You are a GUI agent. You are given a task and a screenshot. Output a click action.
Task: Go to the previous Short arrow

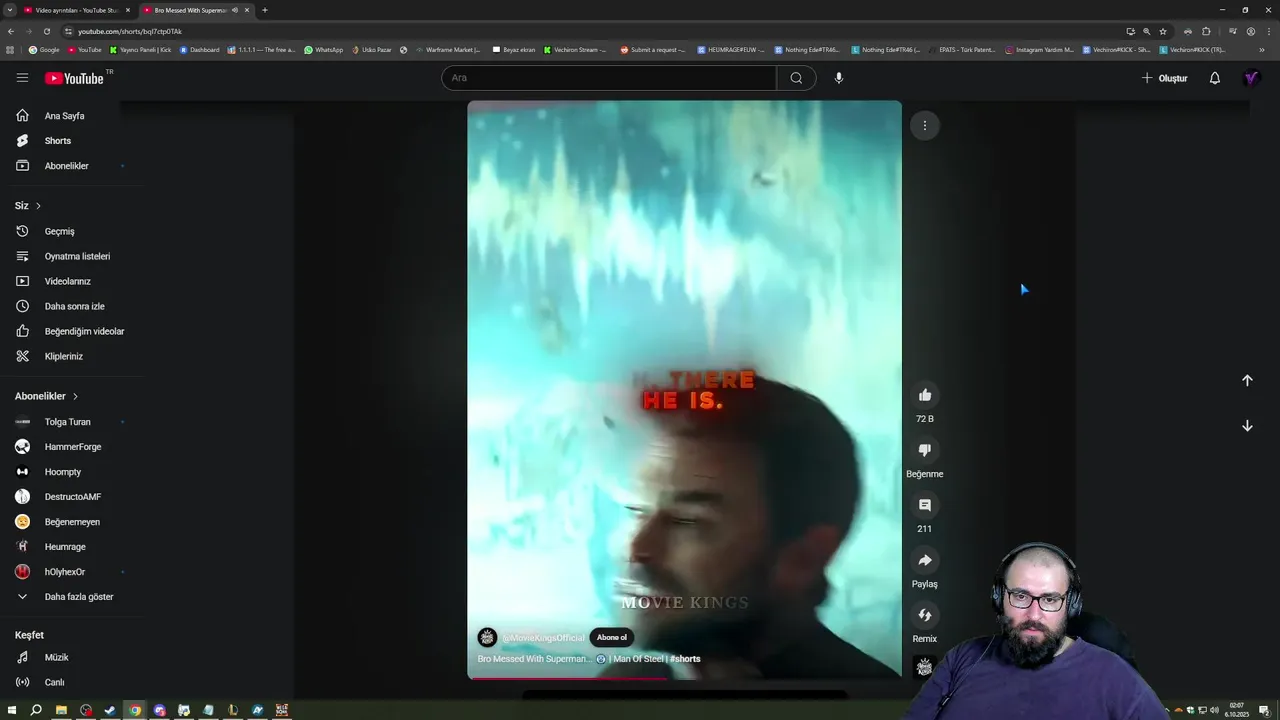click(1247, 380)
